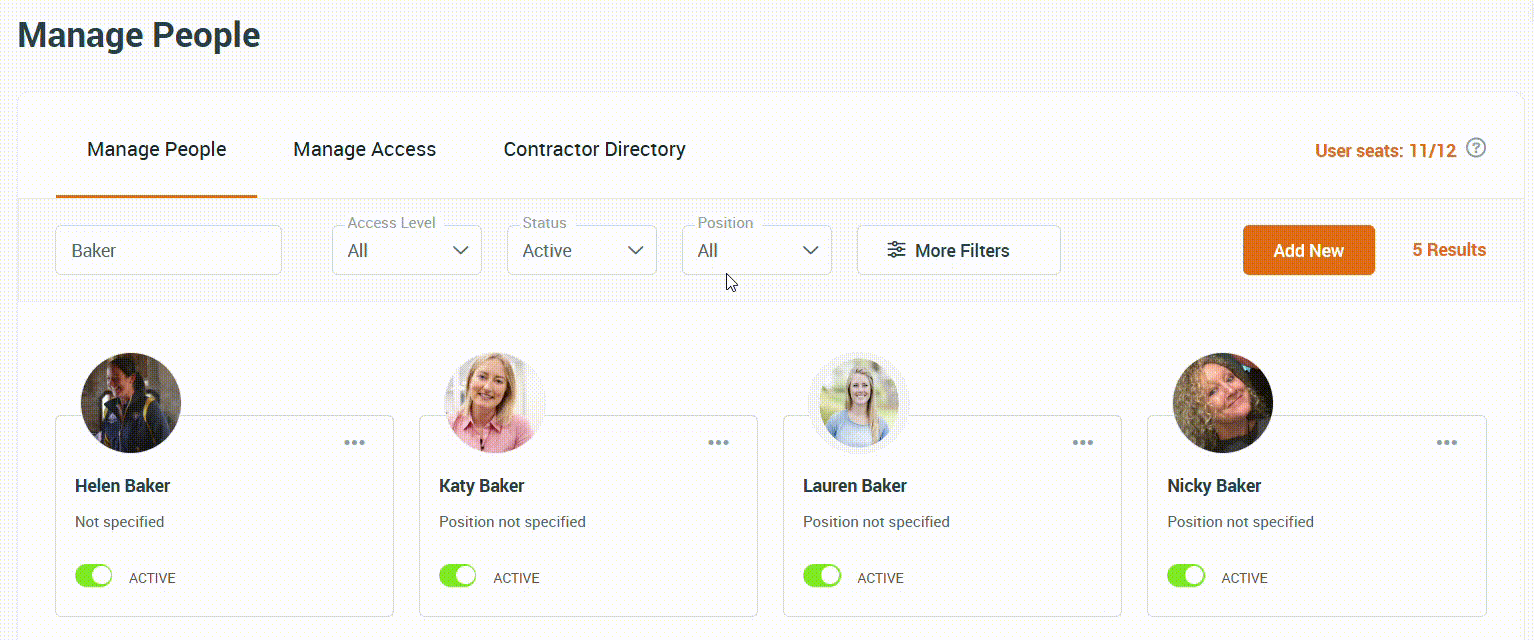Open Nicky Baker's three-dot options menu
The width and height of the screenshot is (1534, 640).
(1446, 443)
